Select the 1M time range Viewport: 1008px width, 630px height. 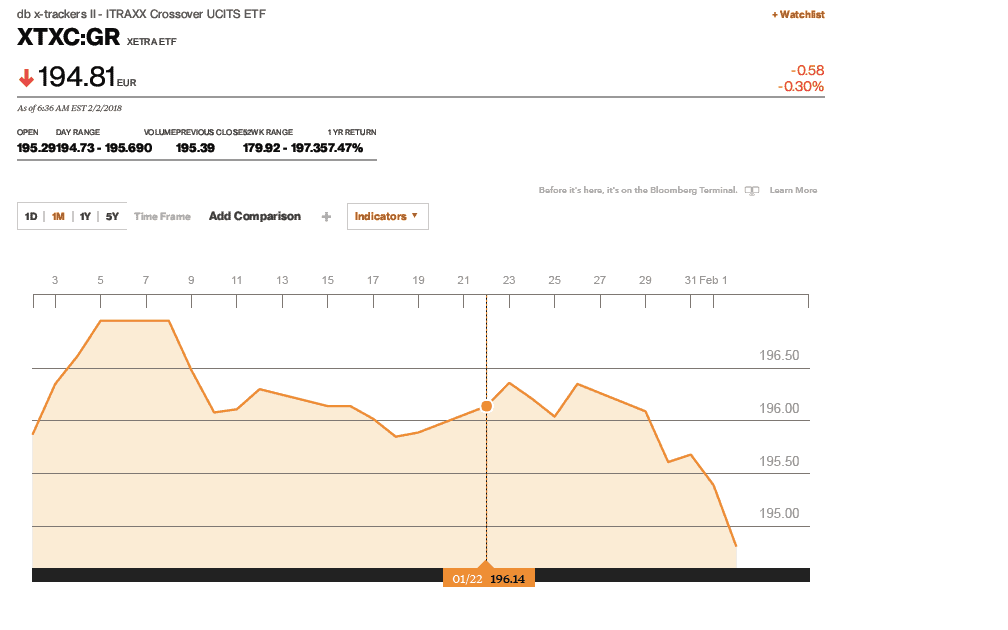tap(58, 217)
